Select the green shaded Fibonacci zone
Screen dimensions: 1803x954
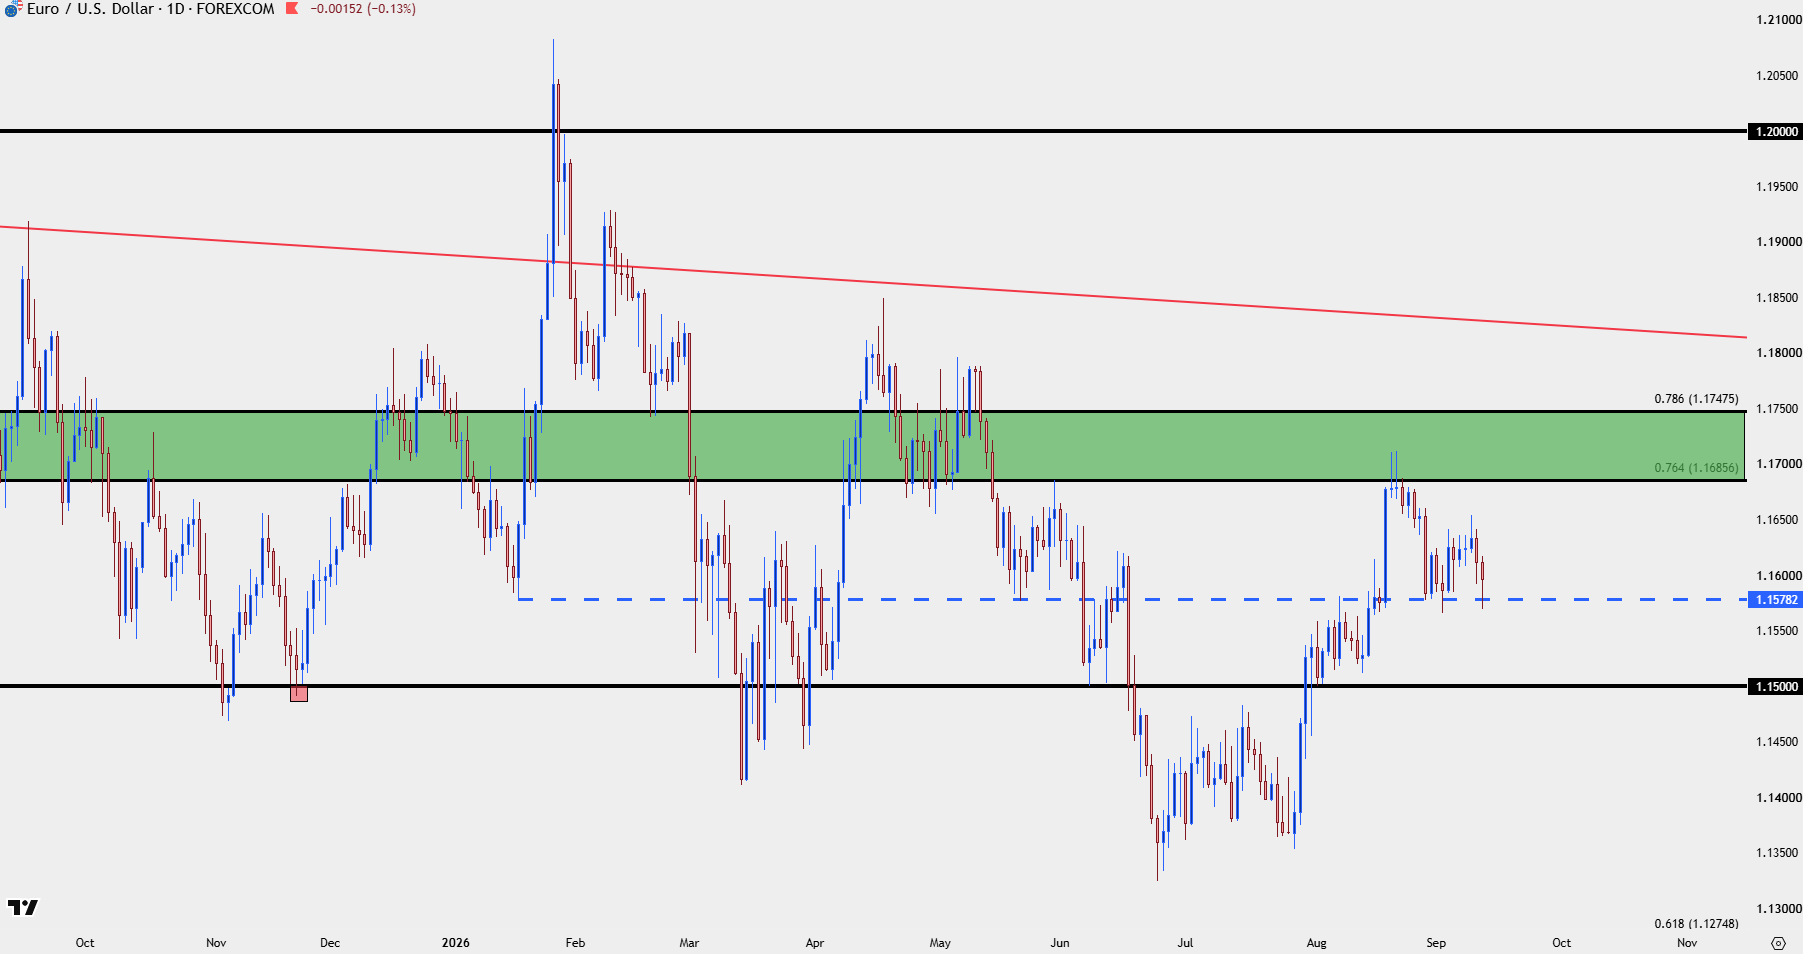pyautogui.click(x=873, y=446)
